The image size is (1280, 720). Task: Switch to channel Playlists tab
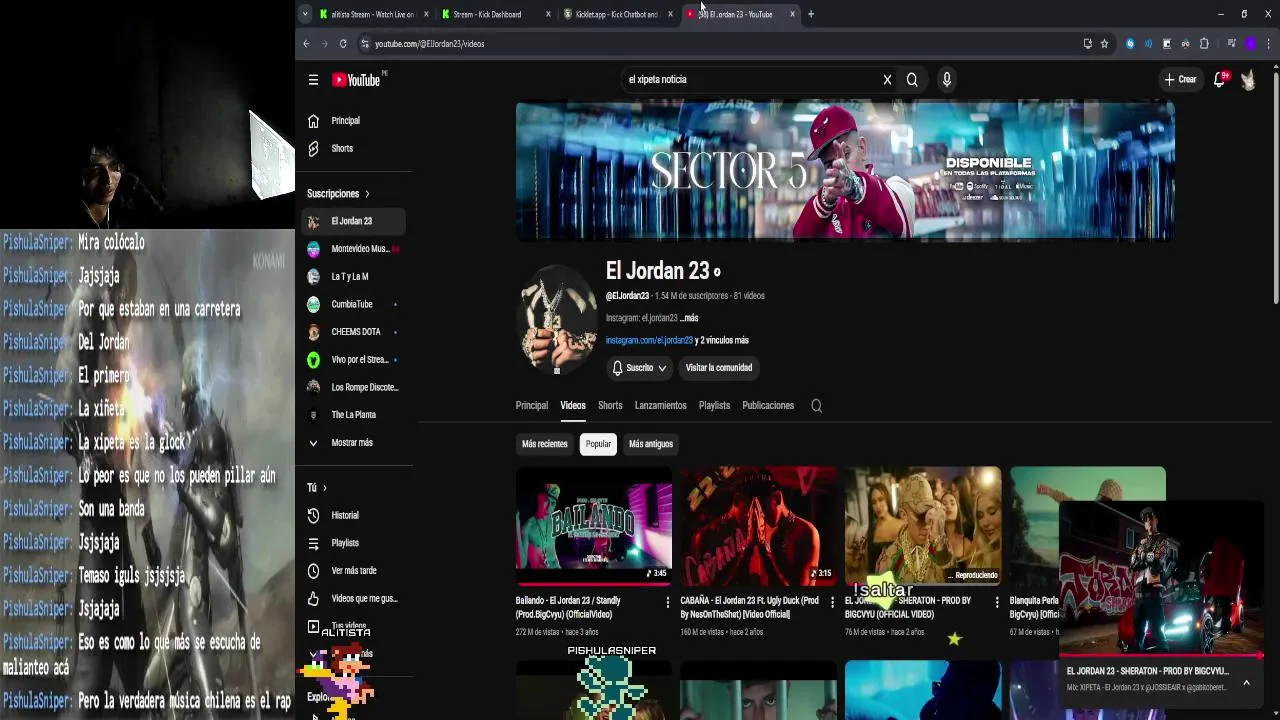point(714,406)
